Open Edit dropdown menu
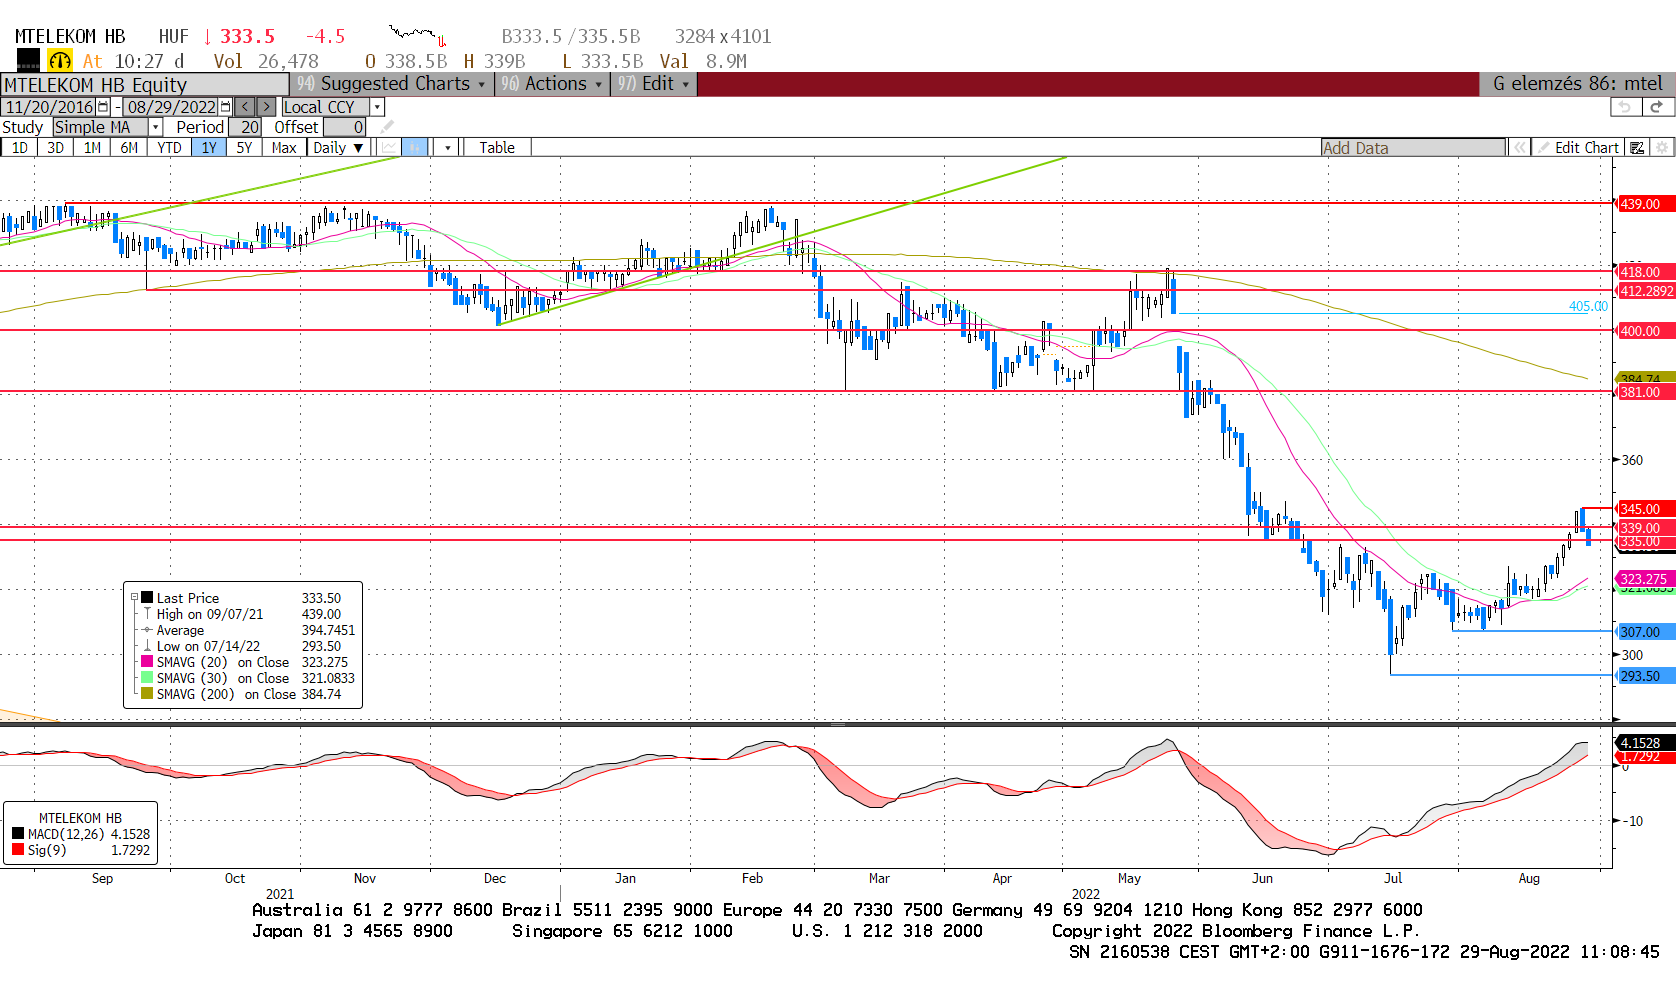The image size is (1676, 995). [x=653, y=84]
